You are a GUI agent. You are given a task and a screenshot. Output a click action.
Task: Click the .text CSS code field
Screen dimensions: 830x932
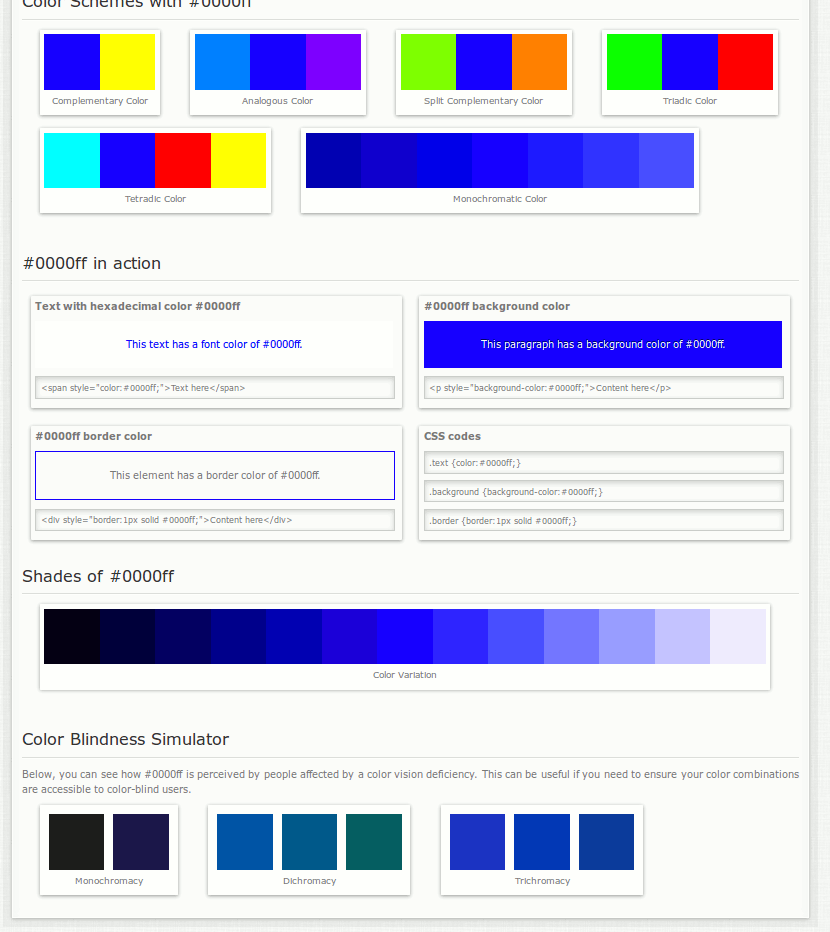point(603,462)
